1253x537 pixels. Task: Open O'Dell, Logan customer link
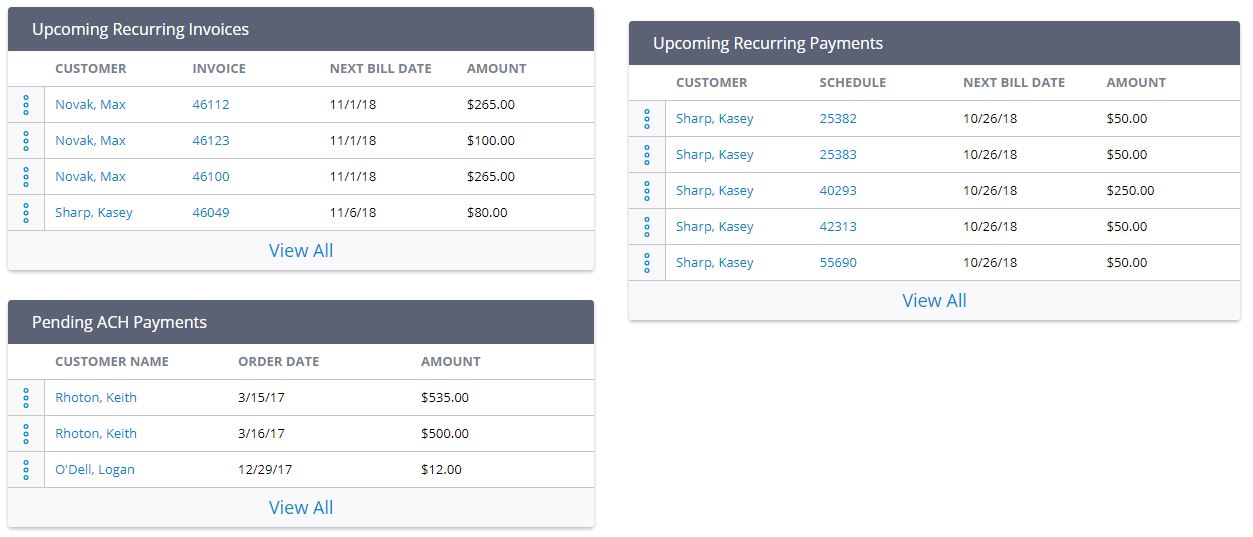click(95, 470)
